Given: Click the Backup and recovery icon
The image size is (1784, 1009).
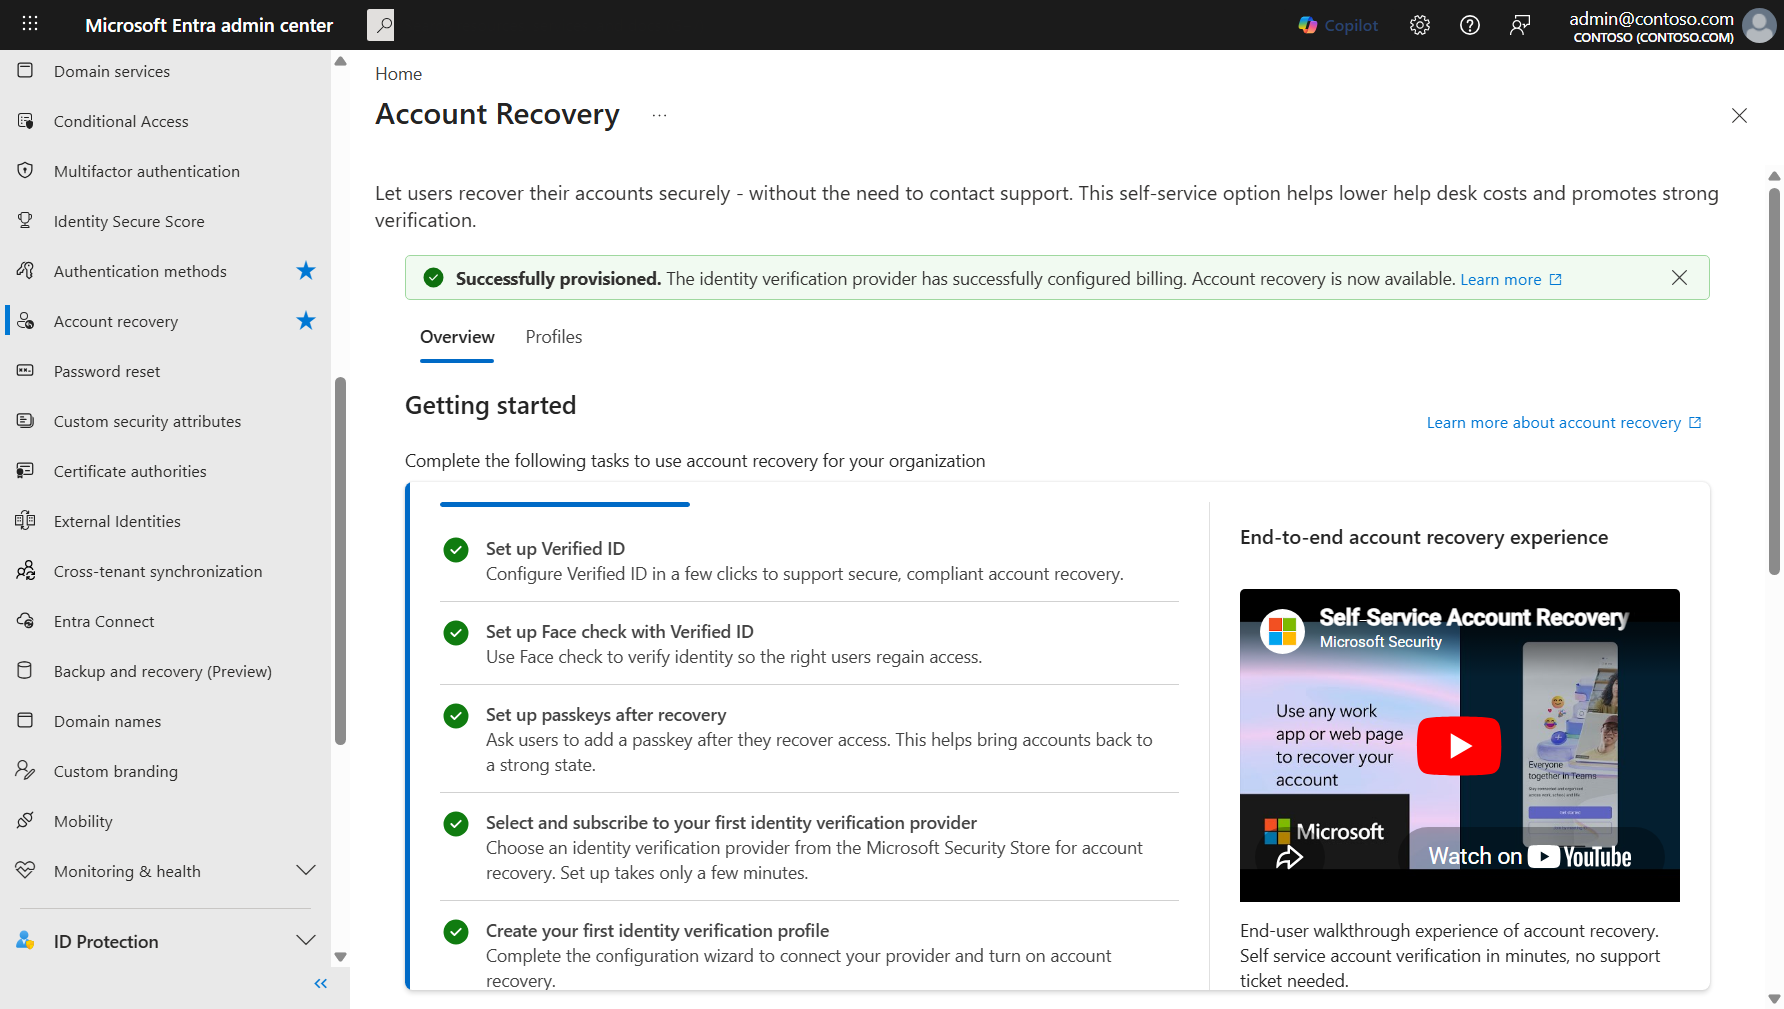Looking at the screenshot, I should [x=25, y=671].
